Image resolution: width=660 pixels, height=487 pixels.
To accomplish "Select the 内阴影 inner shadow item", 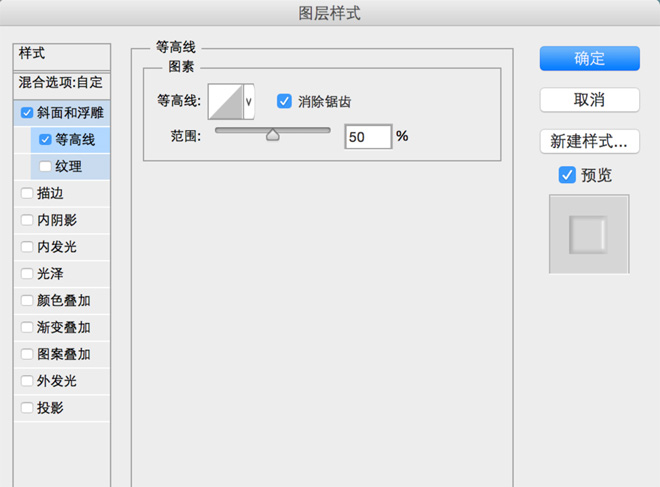I will [58, 220].
